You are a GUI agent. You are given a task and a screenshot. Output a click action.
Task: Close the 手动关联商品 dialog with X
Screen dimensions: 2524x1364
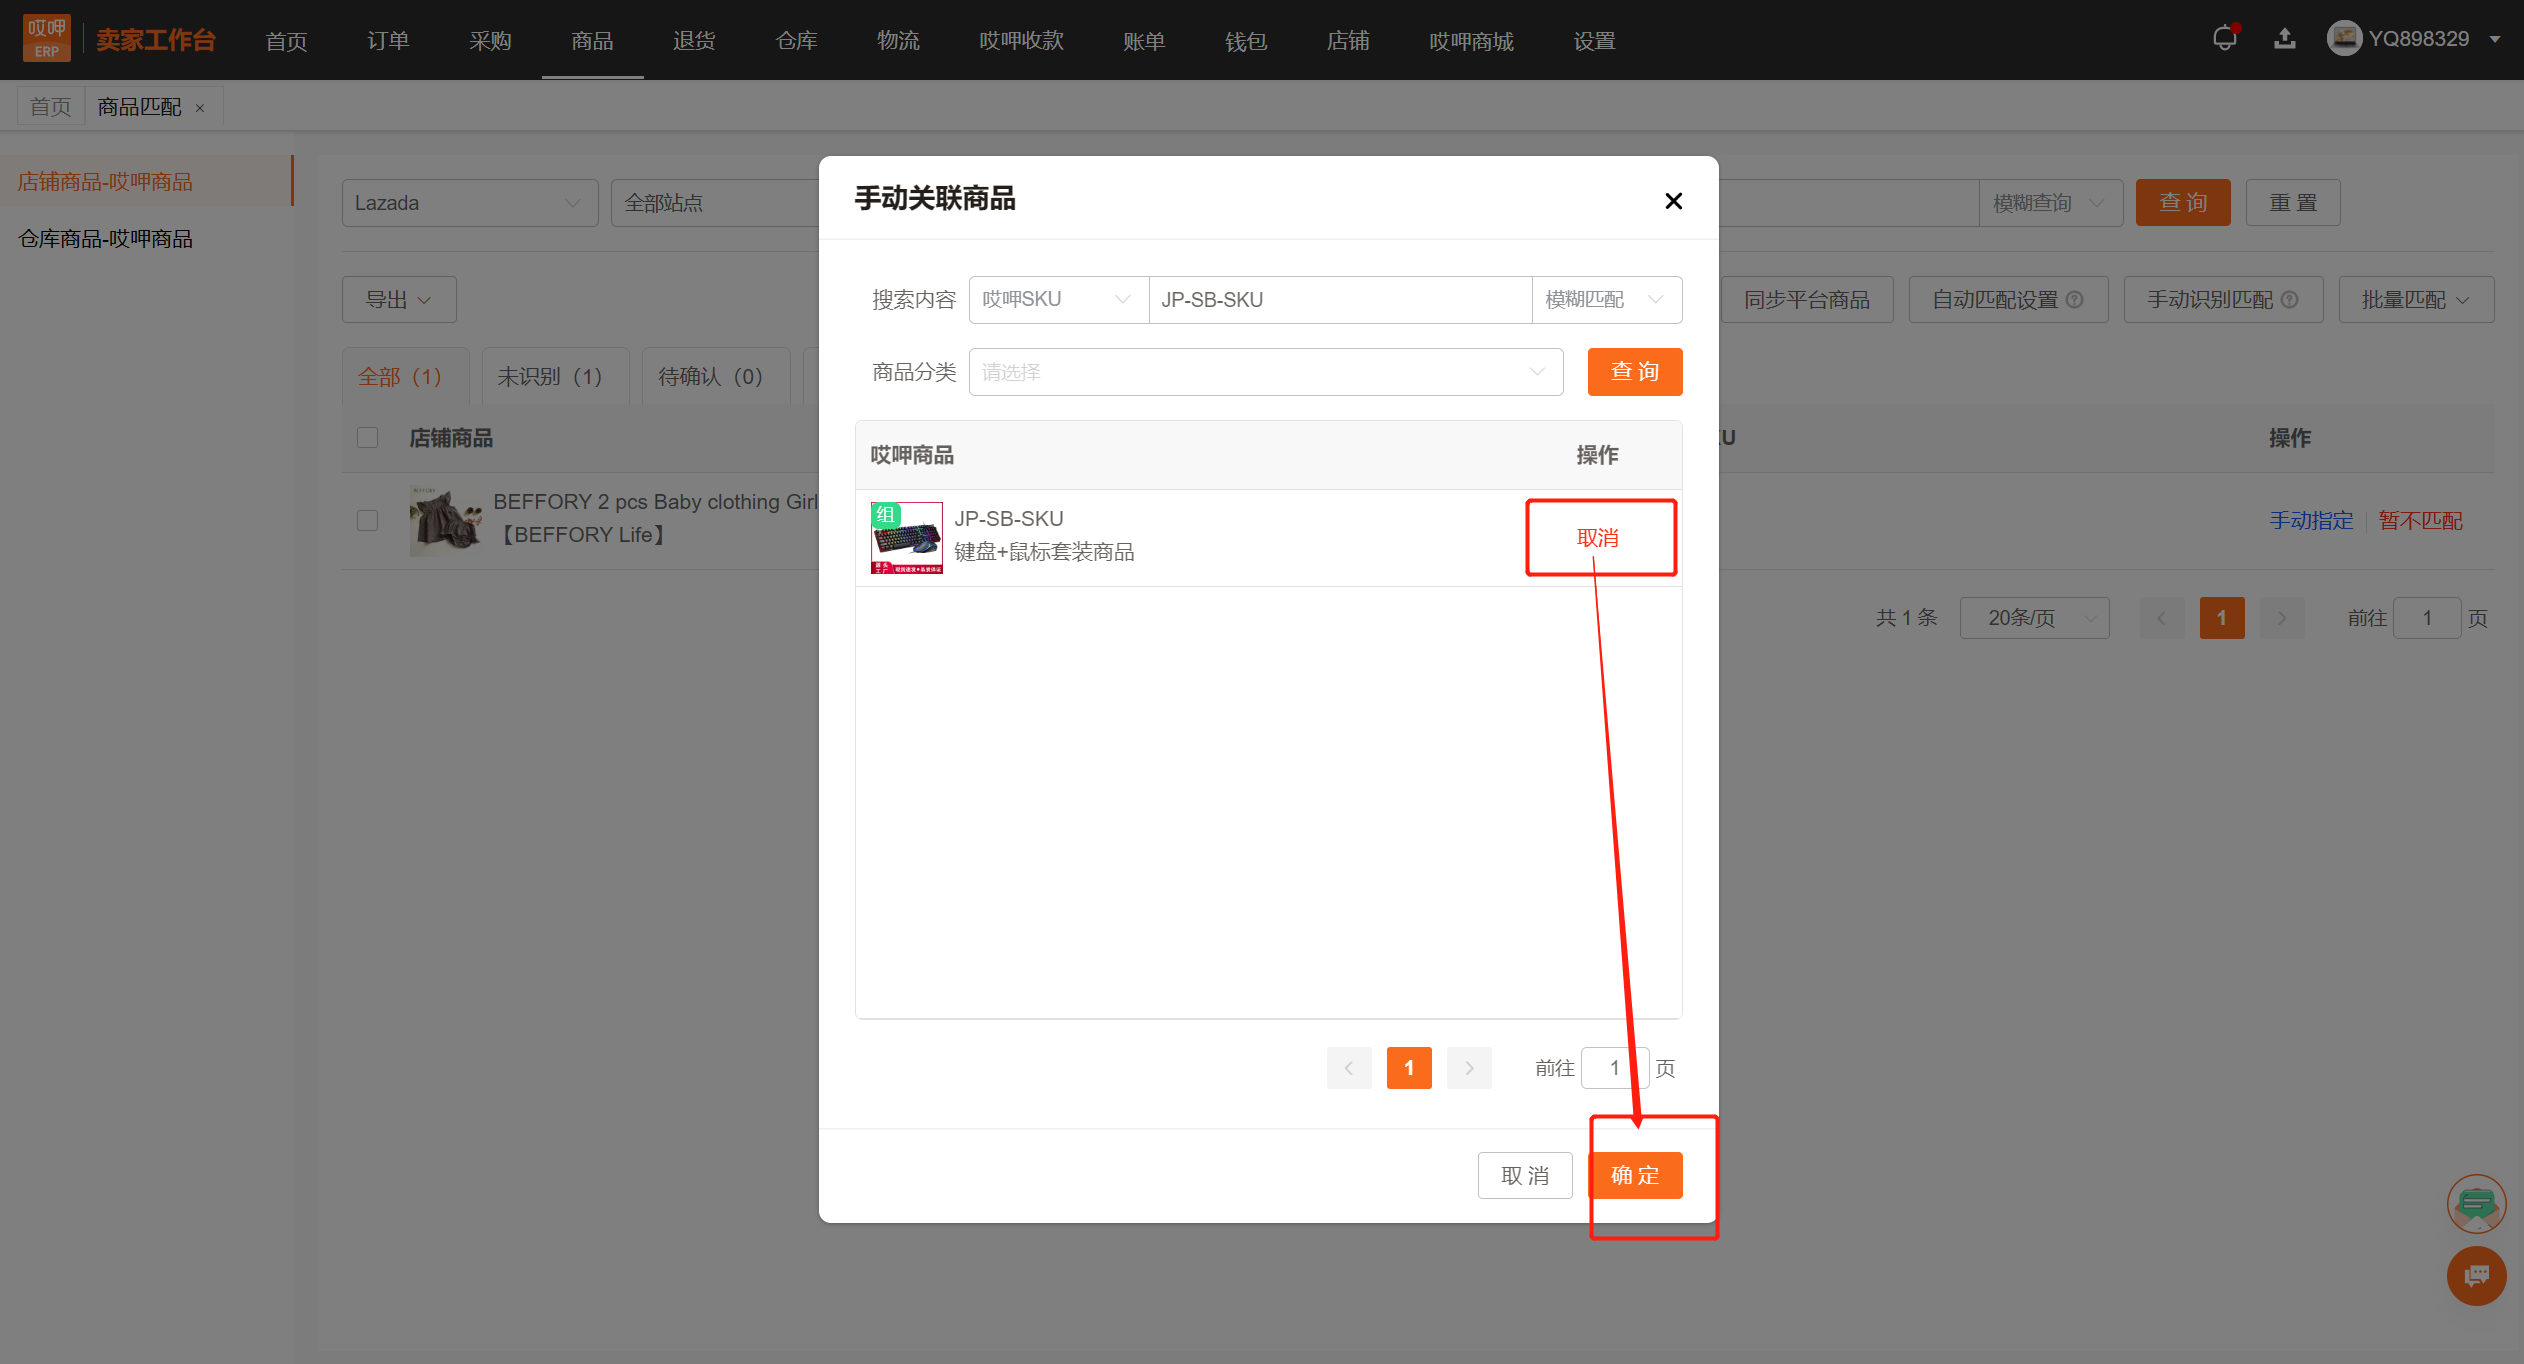pos(1673,201)
